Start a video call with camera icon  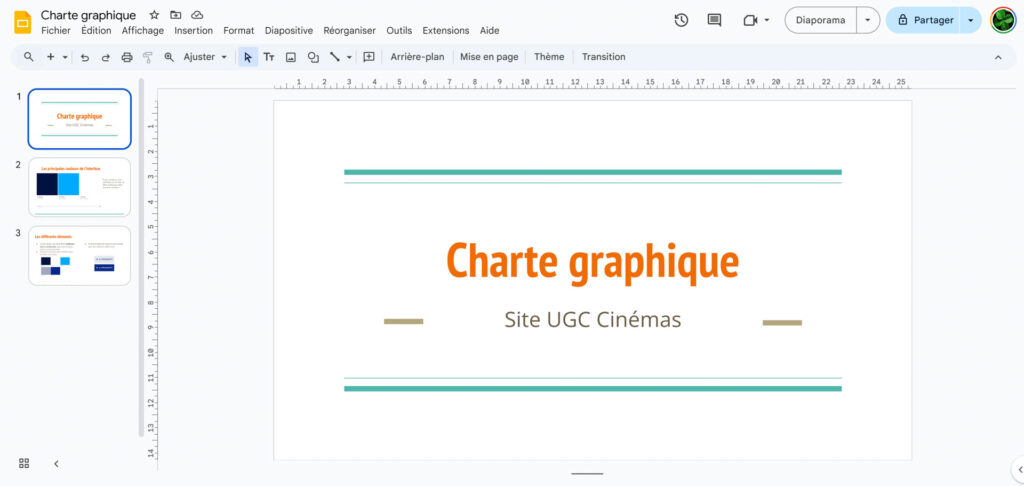(750, 20)
